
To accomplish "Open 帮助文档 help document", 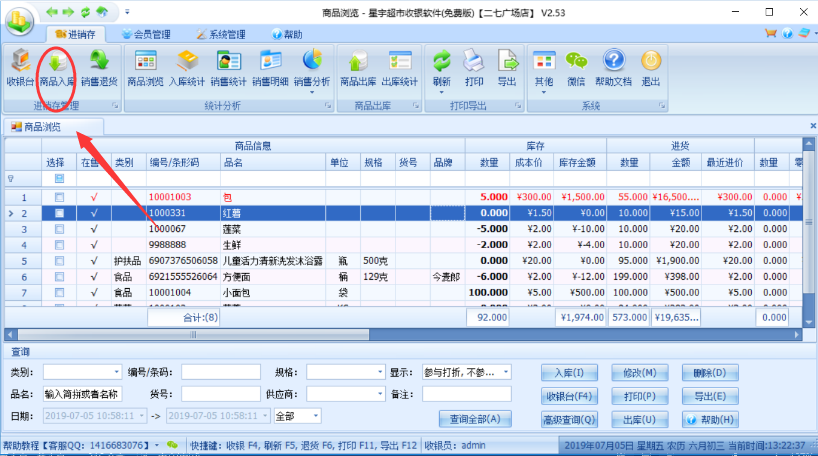I will pyautogui.click(x=614, y=68).
